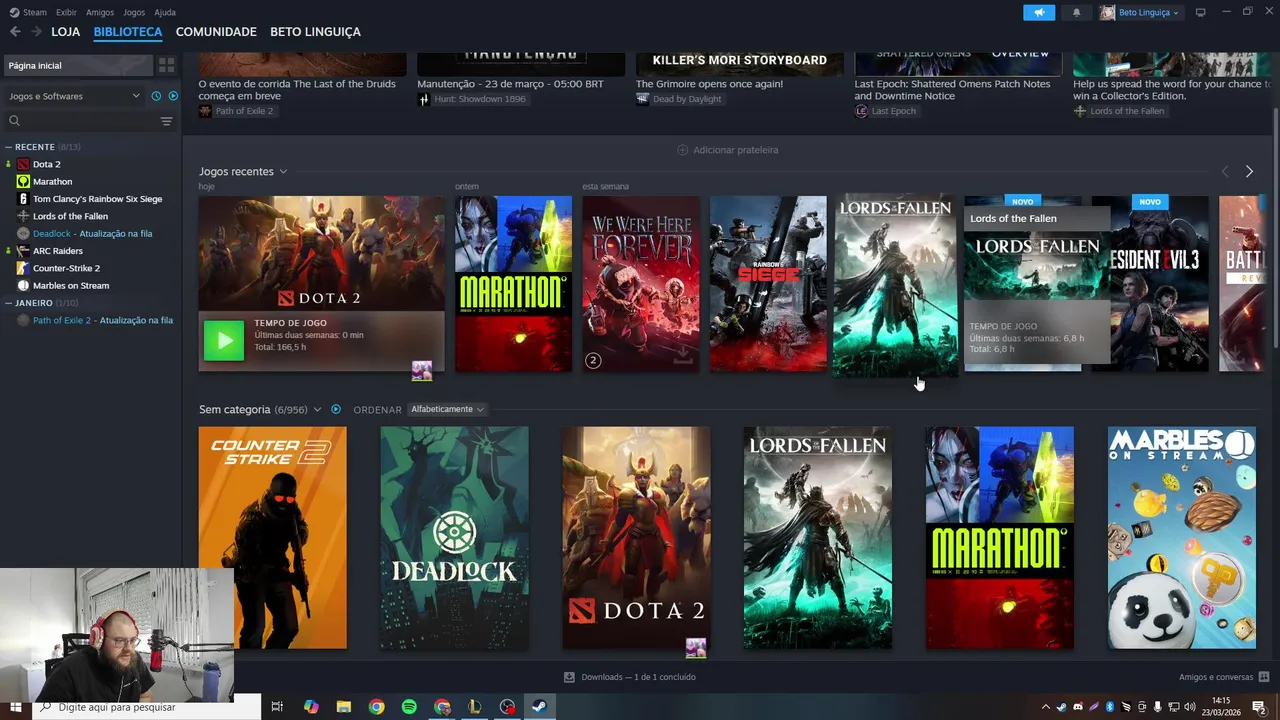The width and height of the screenshot is (1280, 720).
Task: Open Marbles on Stream cover tile
Action: coord(1182,538)
